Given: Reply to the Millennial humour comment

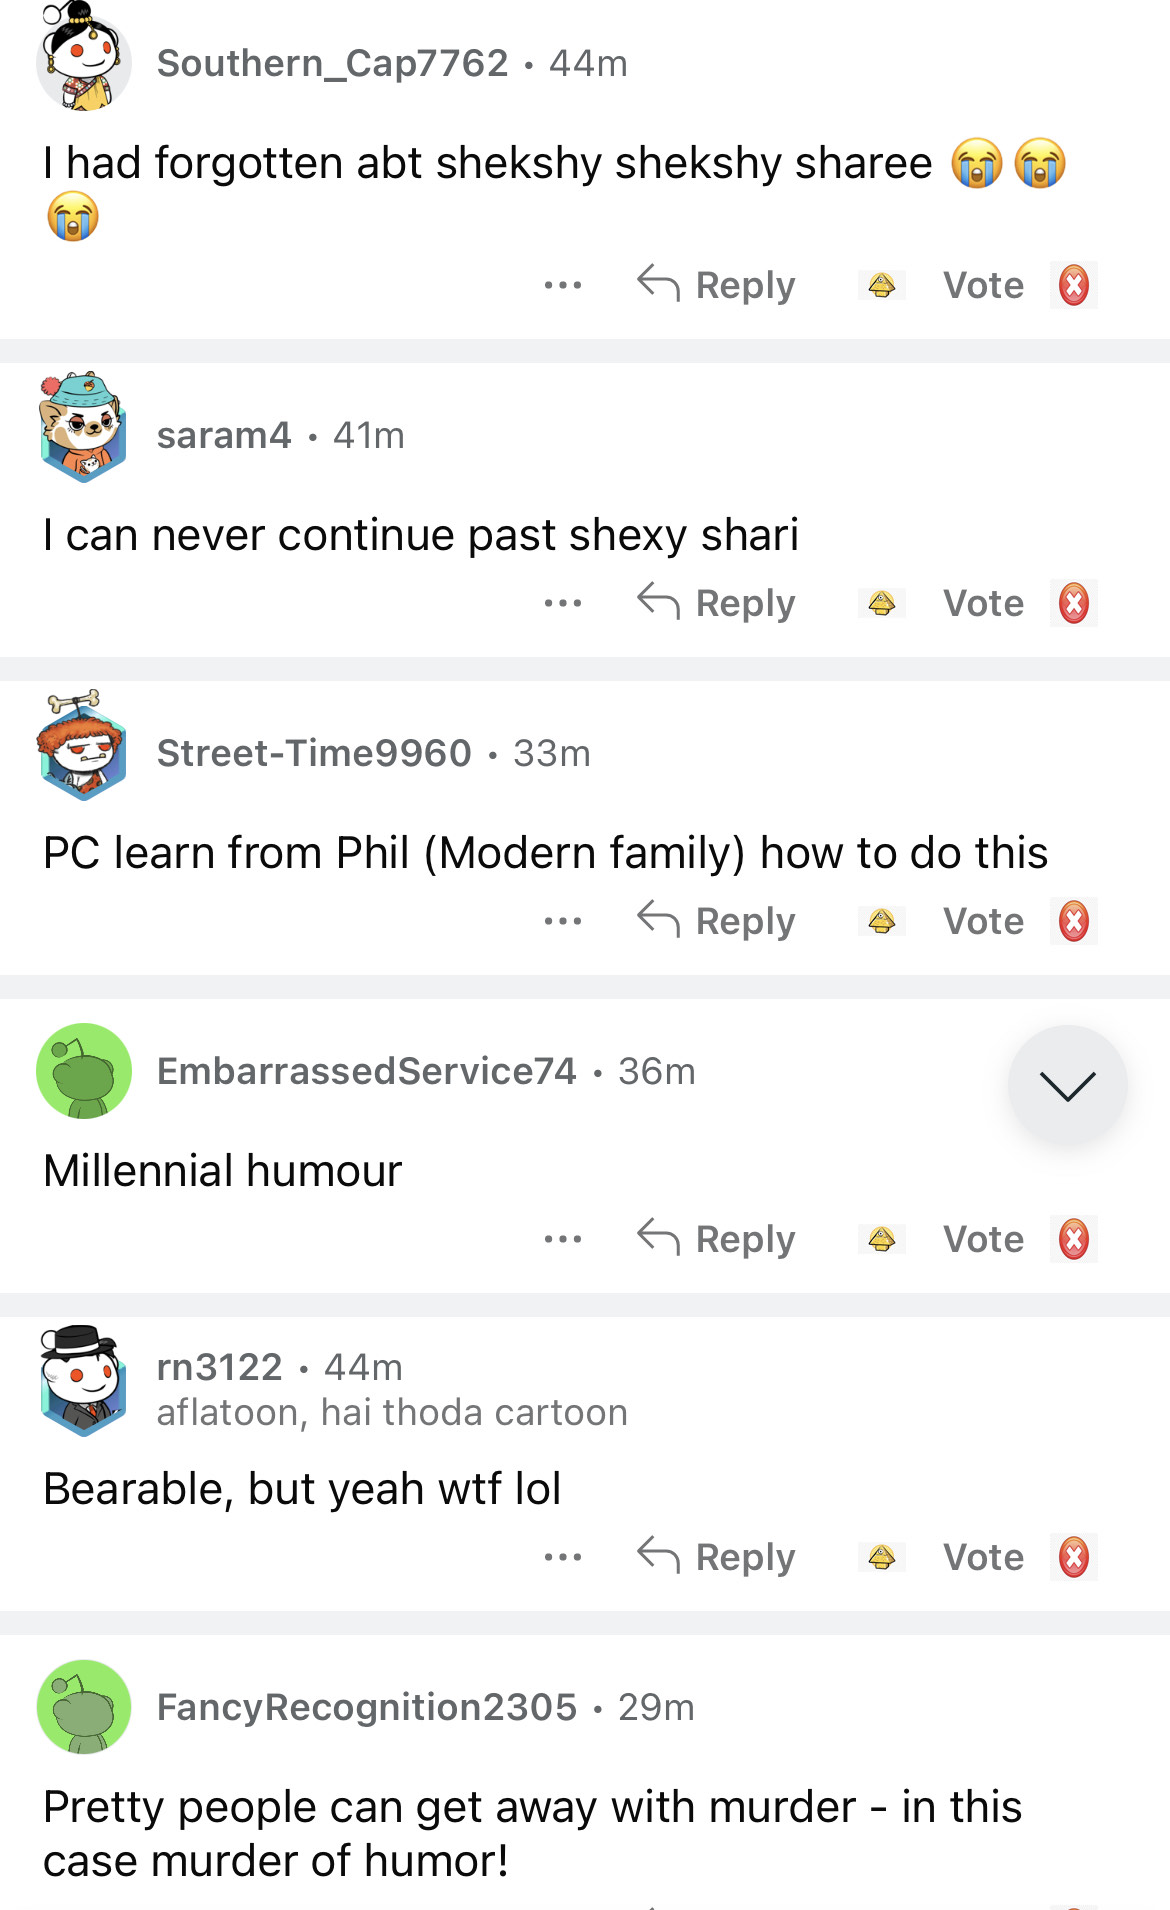Looking at the screenshot, I should coord(717,1240).
